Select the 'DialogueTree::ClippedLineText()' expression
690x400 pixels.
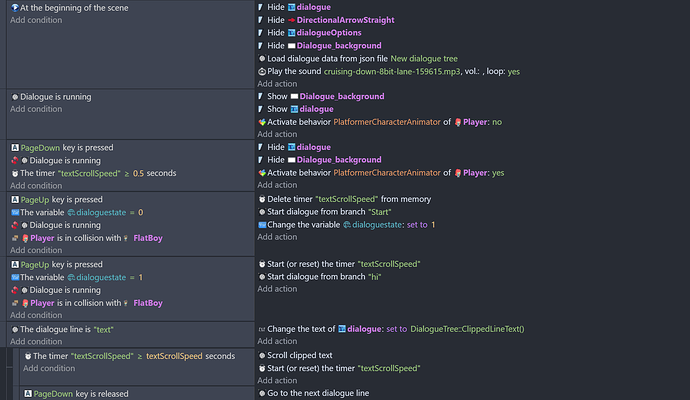click(467, 329)
